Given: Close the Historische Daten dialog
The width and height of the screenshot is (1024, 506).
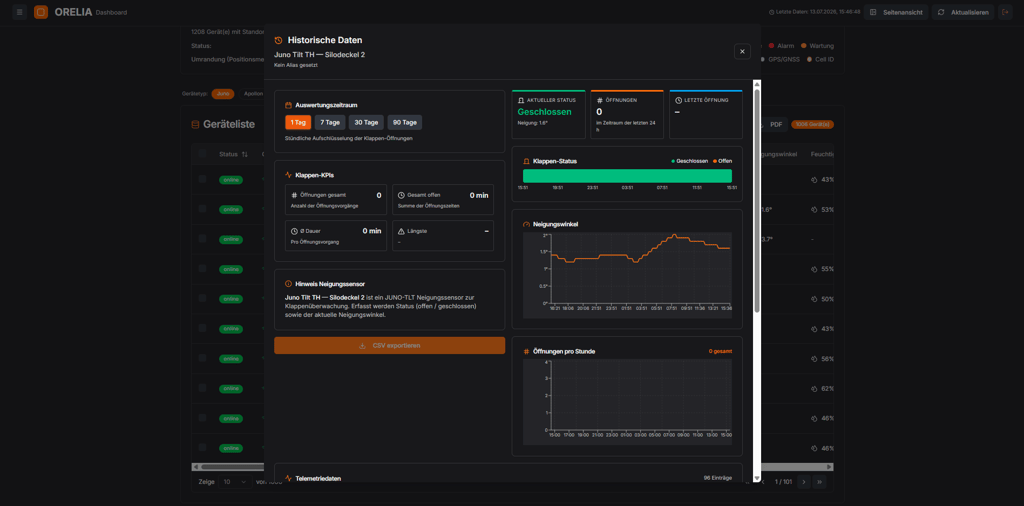Looking at the screenshot, I should coord(742,51).
